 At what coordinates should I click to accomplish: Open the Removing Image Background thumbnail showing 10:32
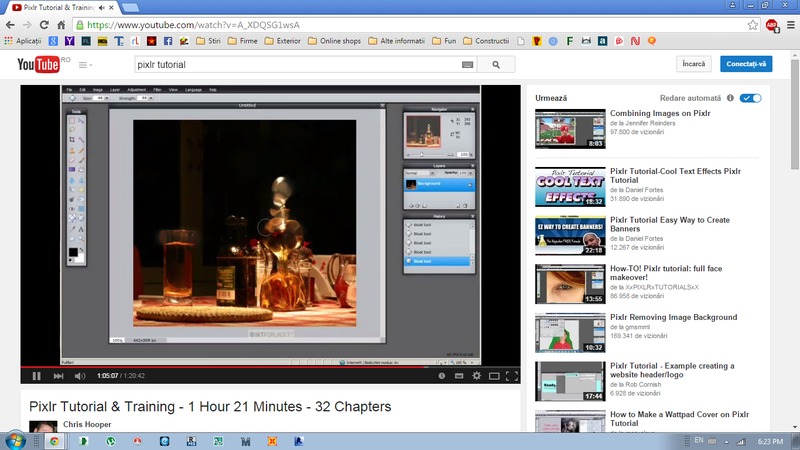pyautogui.click(x=570, y=333)
